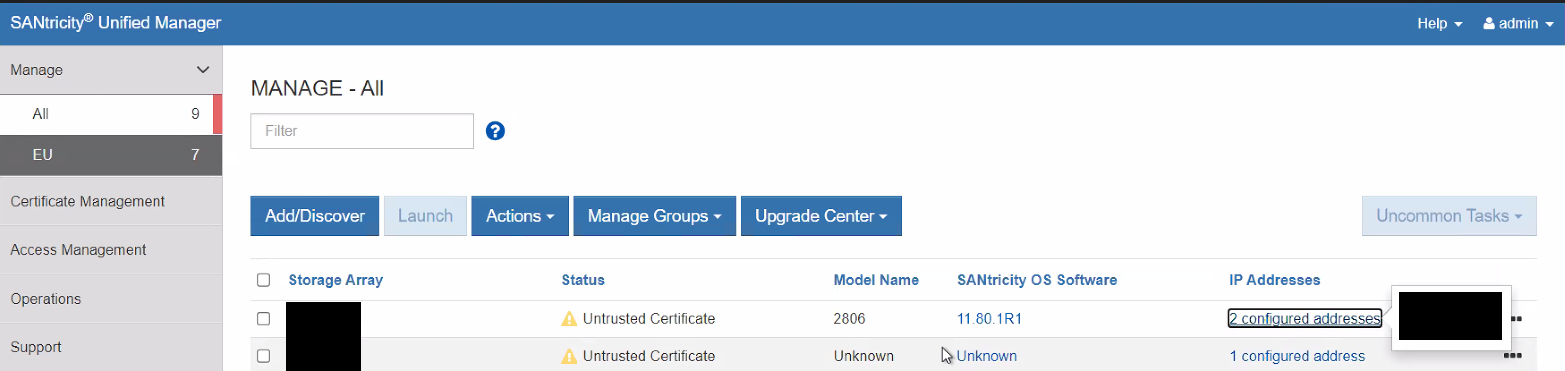
Task: Sort by Status column header
Action: point(583,280)
